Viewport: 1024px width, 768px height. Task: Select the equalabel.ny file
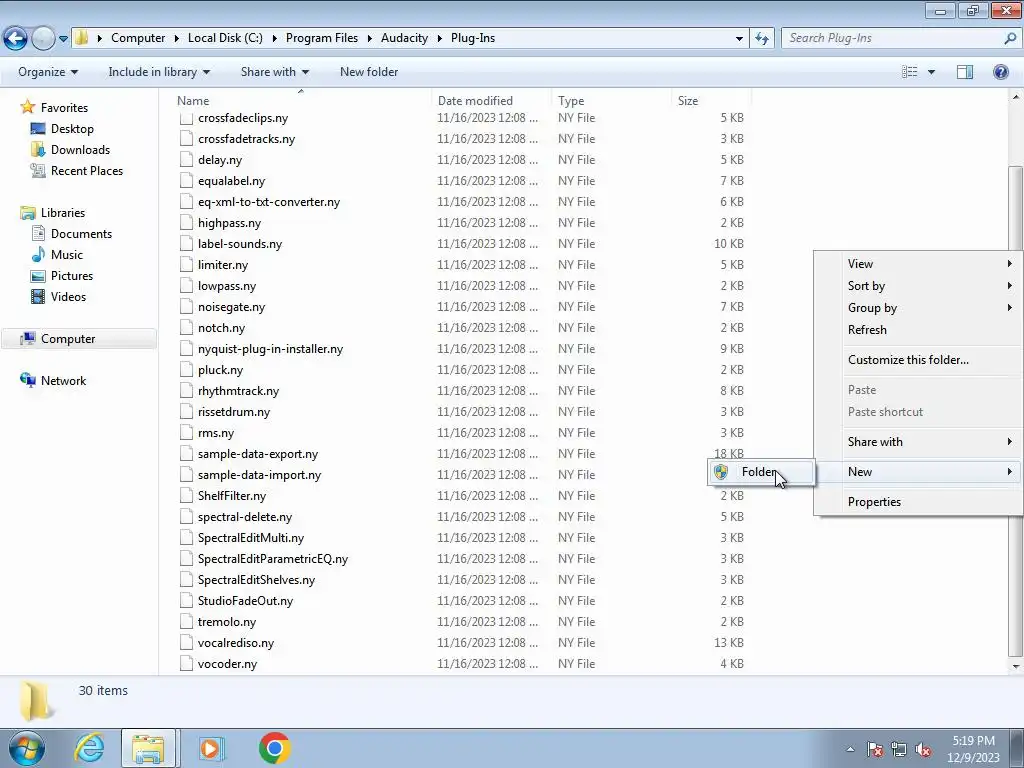231,181
